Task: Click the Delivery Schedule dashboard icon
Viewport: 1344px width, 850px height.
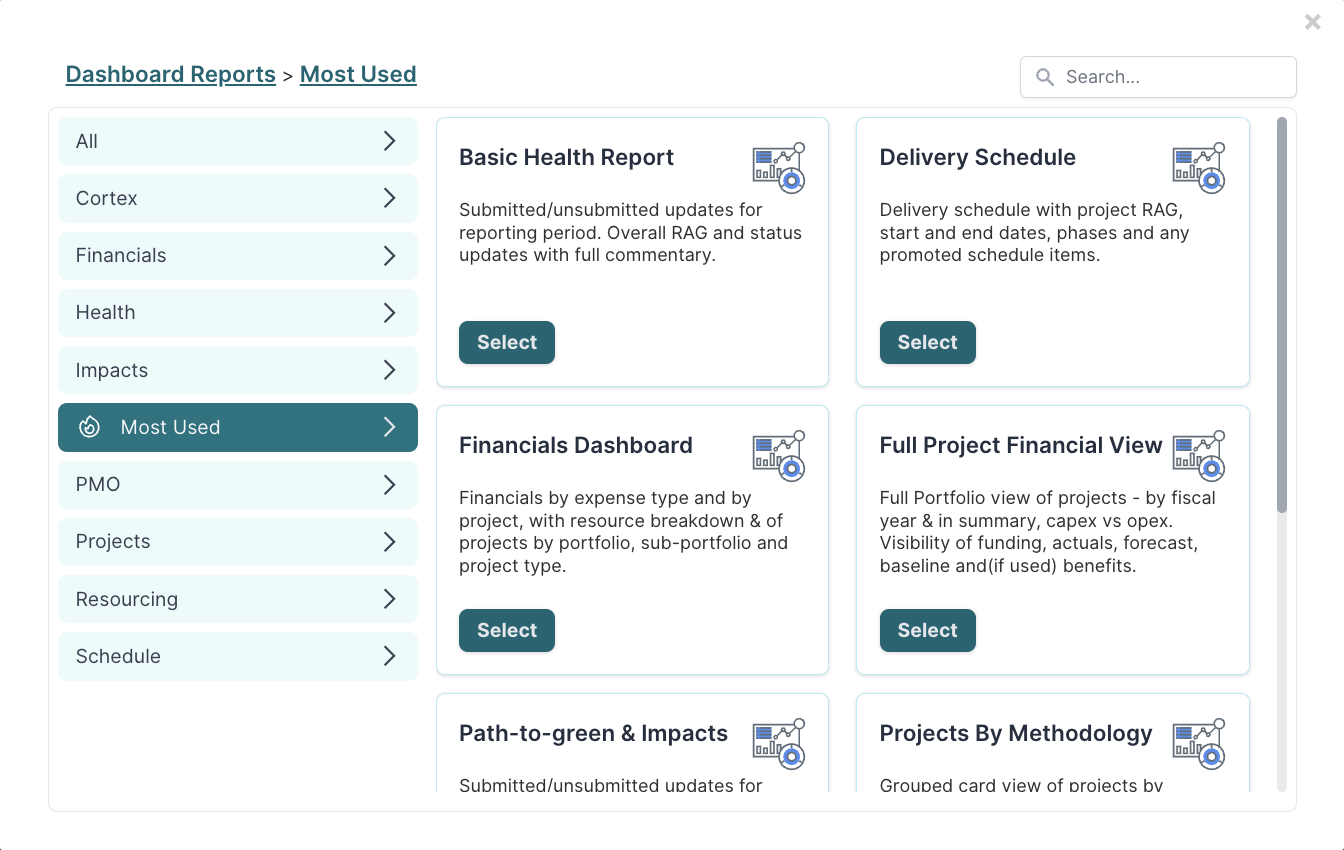Action: coord(1199,167)
